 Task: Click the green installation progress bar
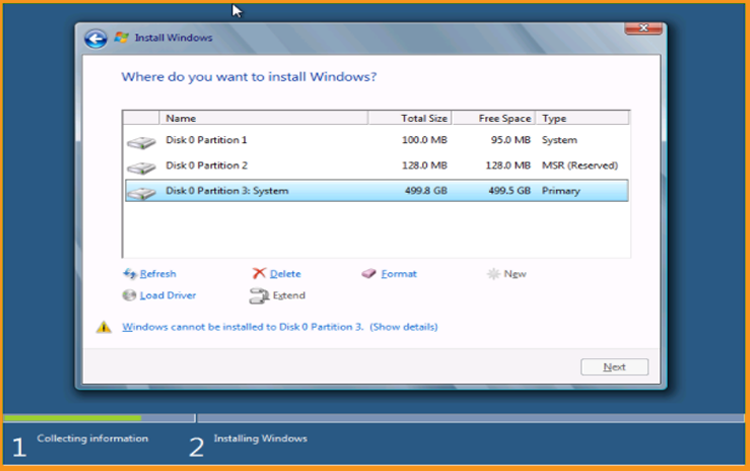[73, 418]
